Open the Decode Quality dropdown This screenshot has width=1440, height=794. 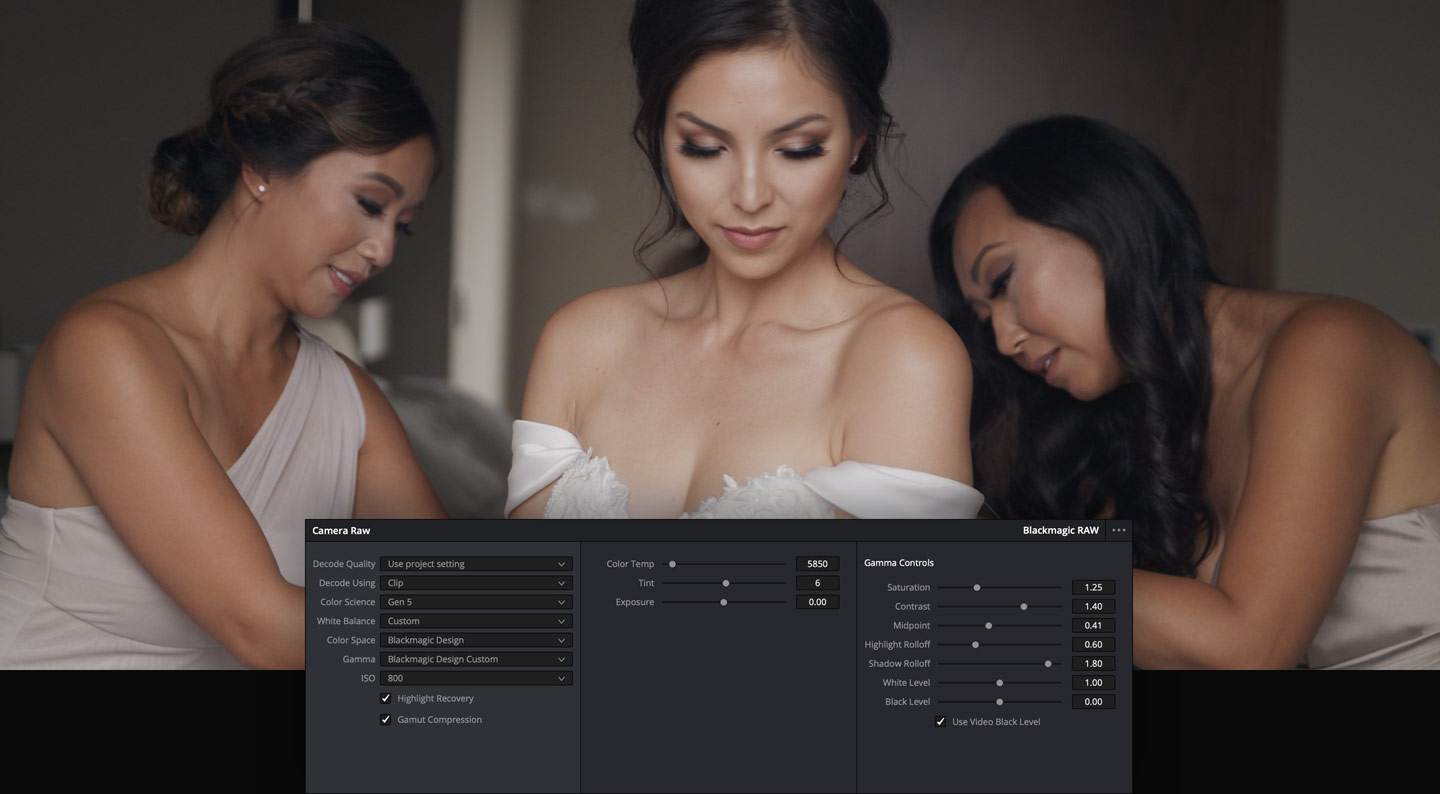point(476,563)
